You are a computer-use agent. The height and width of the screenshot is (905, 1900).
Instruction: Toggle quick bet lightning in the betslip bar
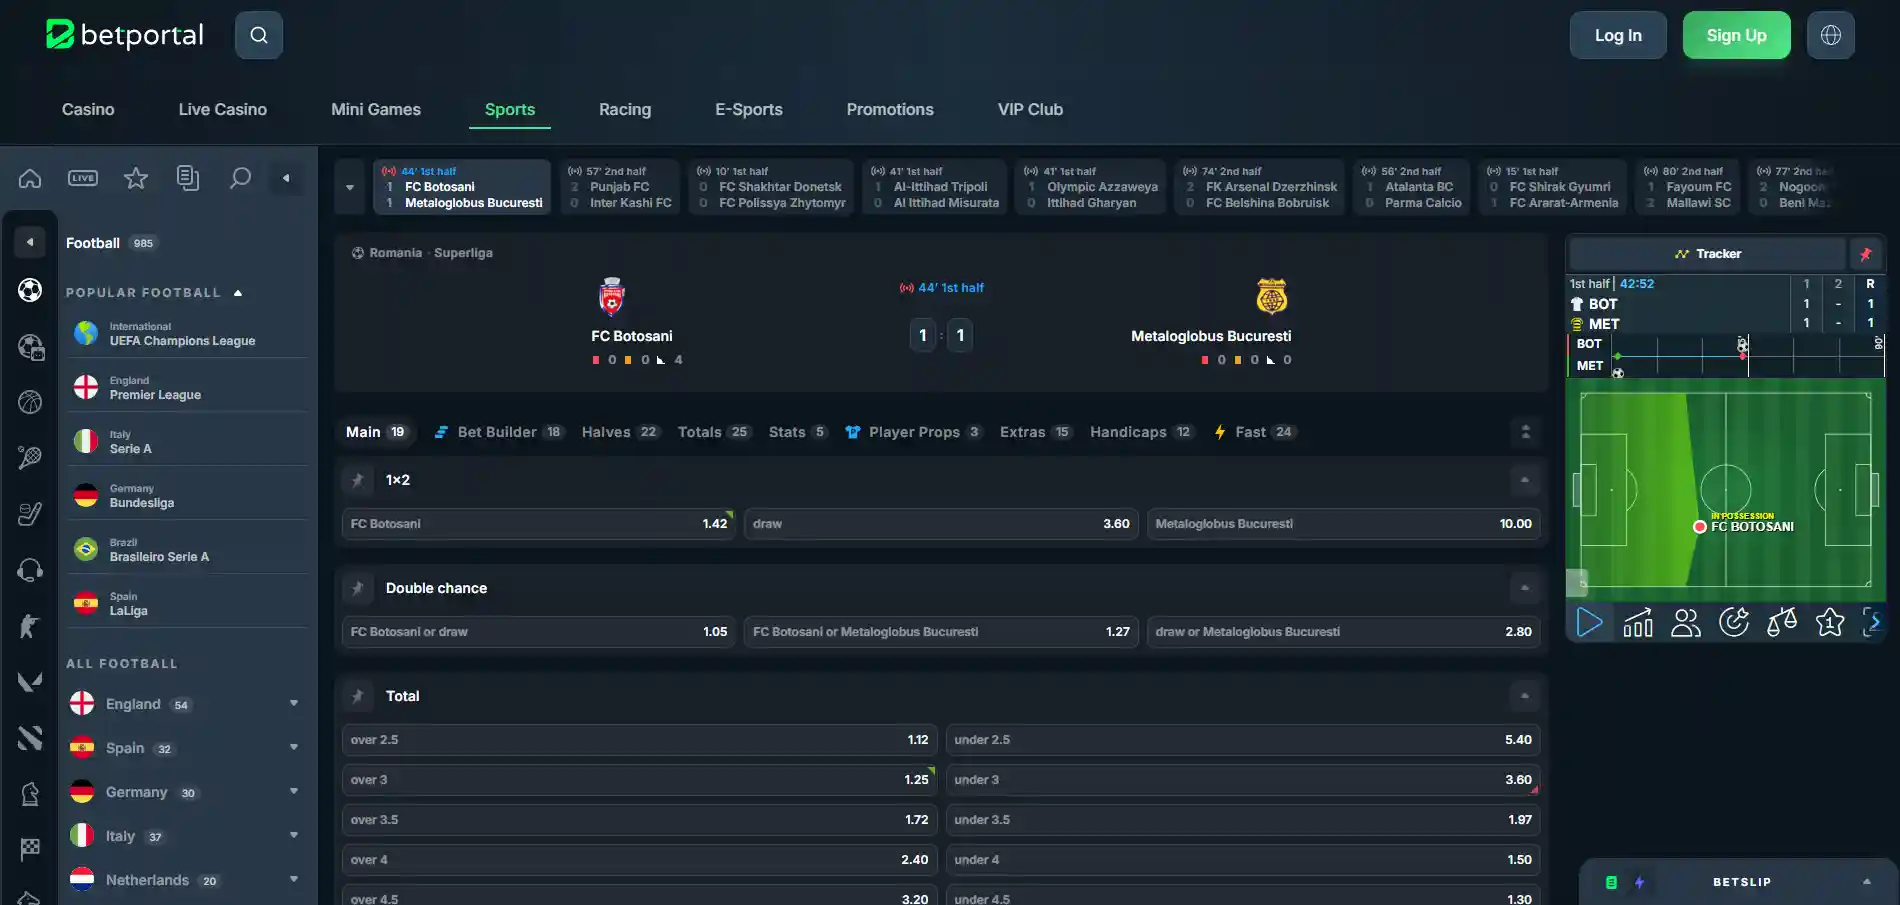coord(1639,882)
